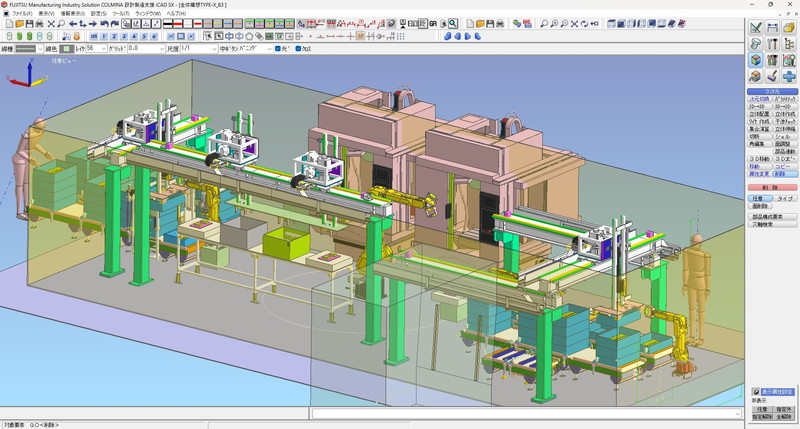Expand the グリッド grid value dropdown
Viewport: 800px width, 429px height.
(163, 48)
